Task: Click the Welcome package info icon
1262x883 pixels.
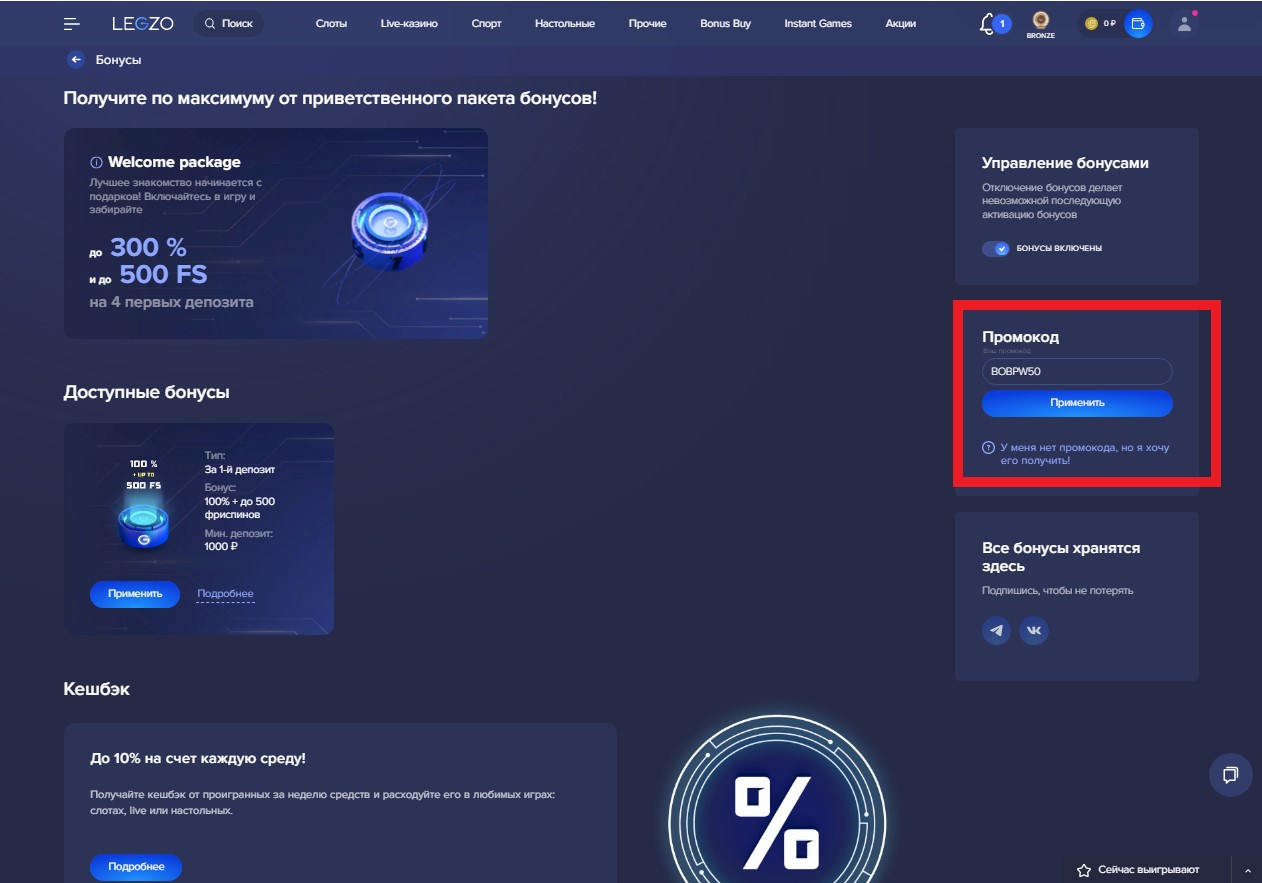Action: 96,162
